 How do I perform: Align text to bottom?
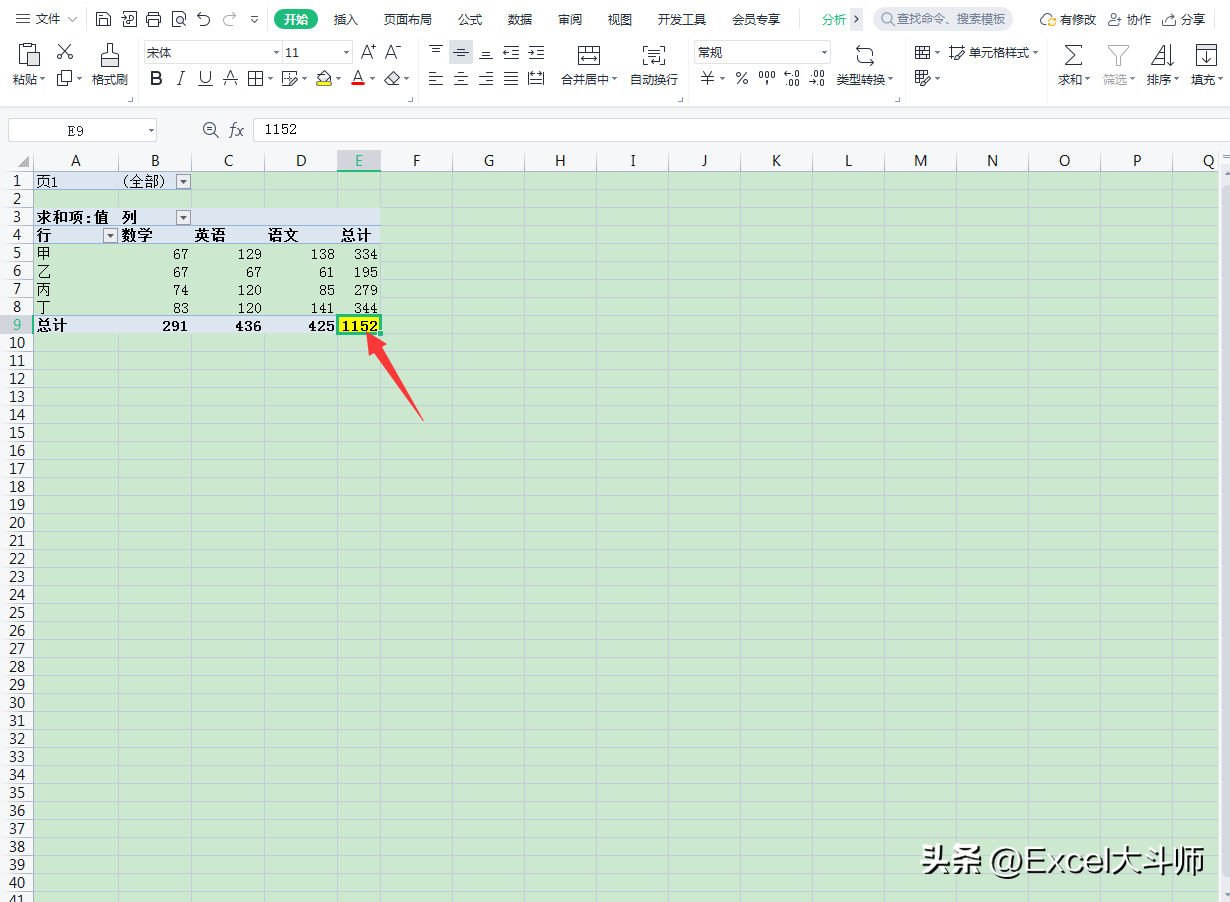tap(486, 52)
